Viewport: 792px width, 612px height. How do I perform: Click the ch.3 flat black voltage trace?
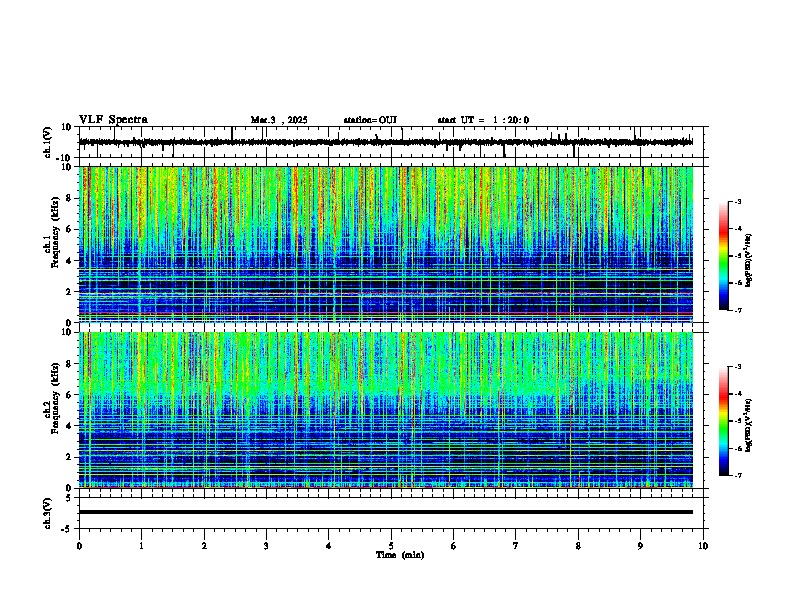click(x=386, y=512)
